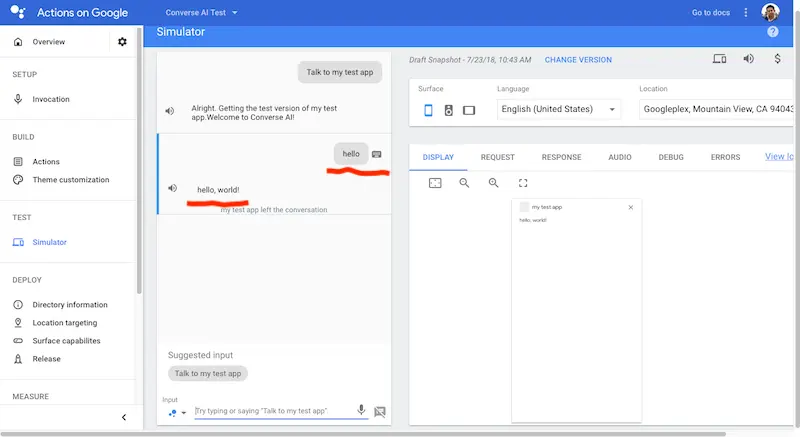
Task: Click the View logs link
Action: (x=779, y=157)
